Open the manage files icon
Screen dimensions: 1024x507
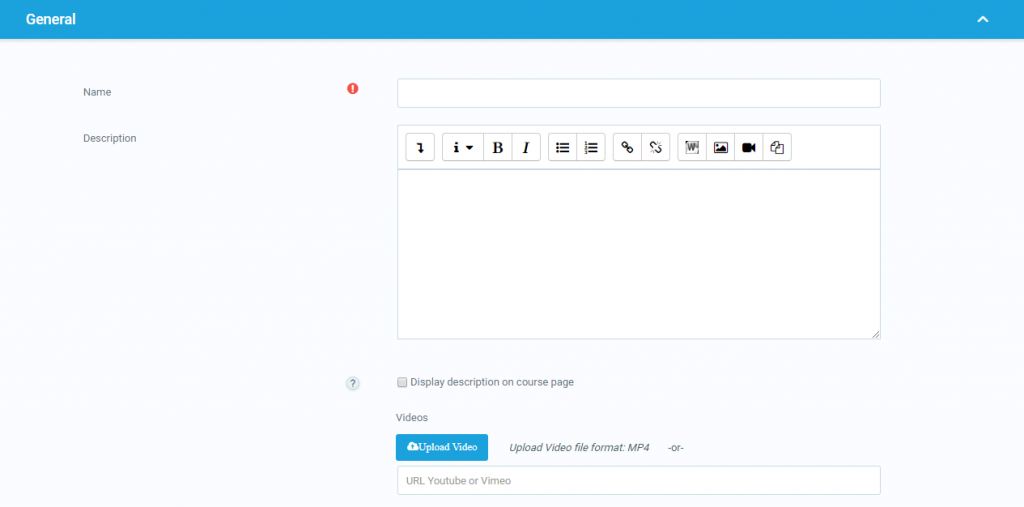(777, 148)
